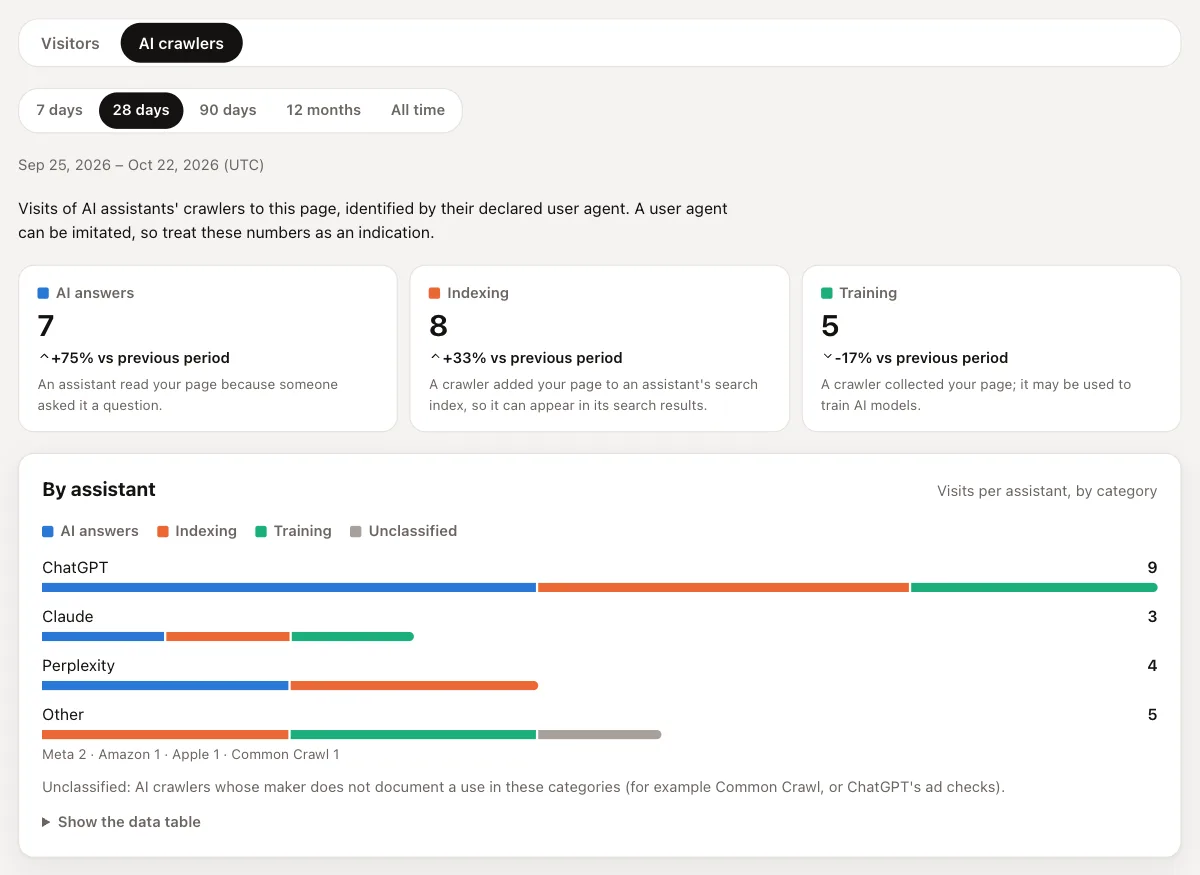Click the orange square in the Indexing card
The image size is (1200, 875).
(x=434, y=293)
